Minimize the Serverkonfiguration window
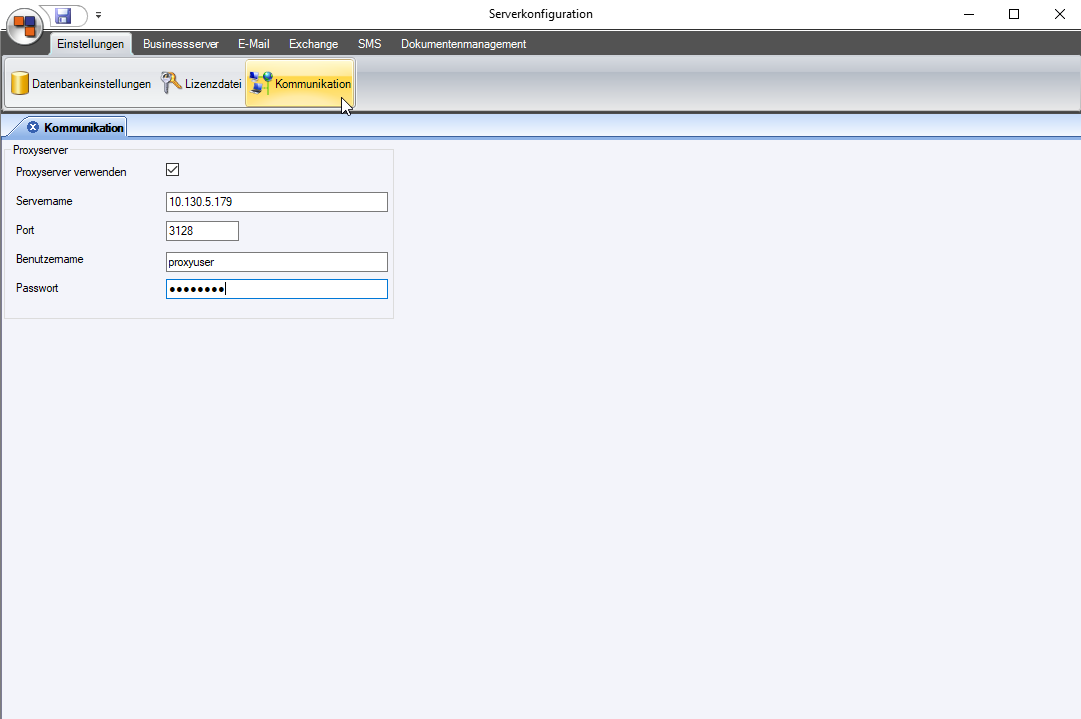 [967, 14]
